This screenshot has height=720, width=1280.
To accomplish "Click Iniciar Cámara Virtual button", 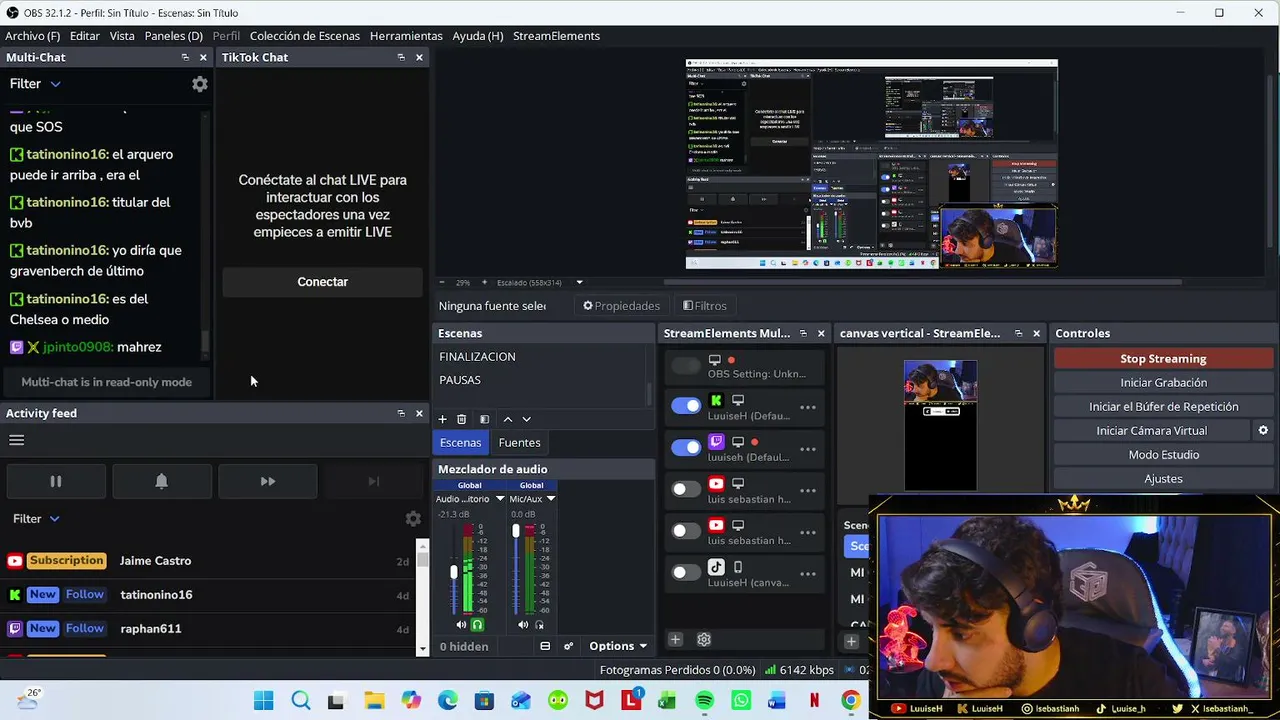I will click(1152, 431).
